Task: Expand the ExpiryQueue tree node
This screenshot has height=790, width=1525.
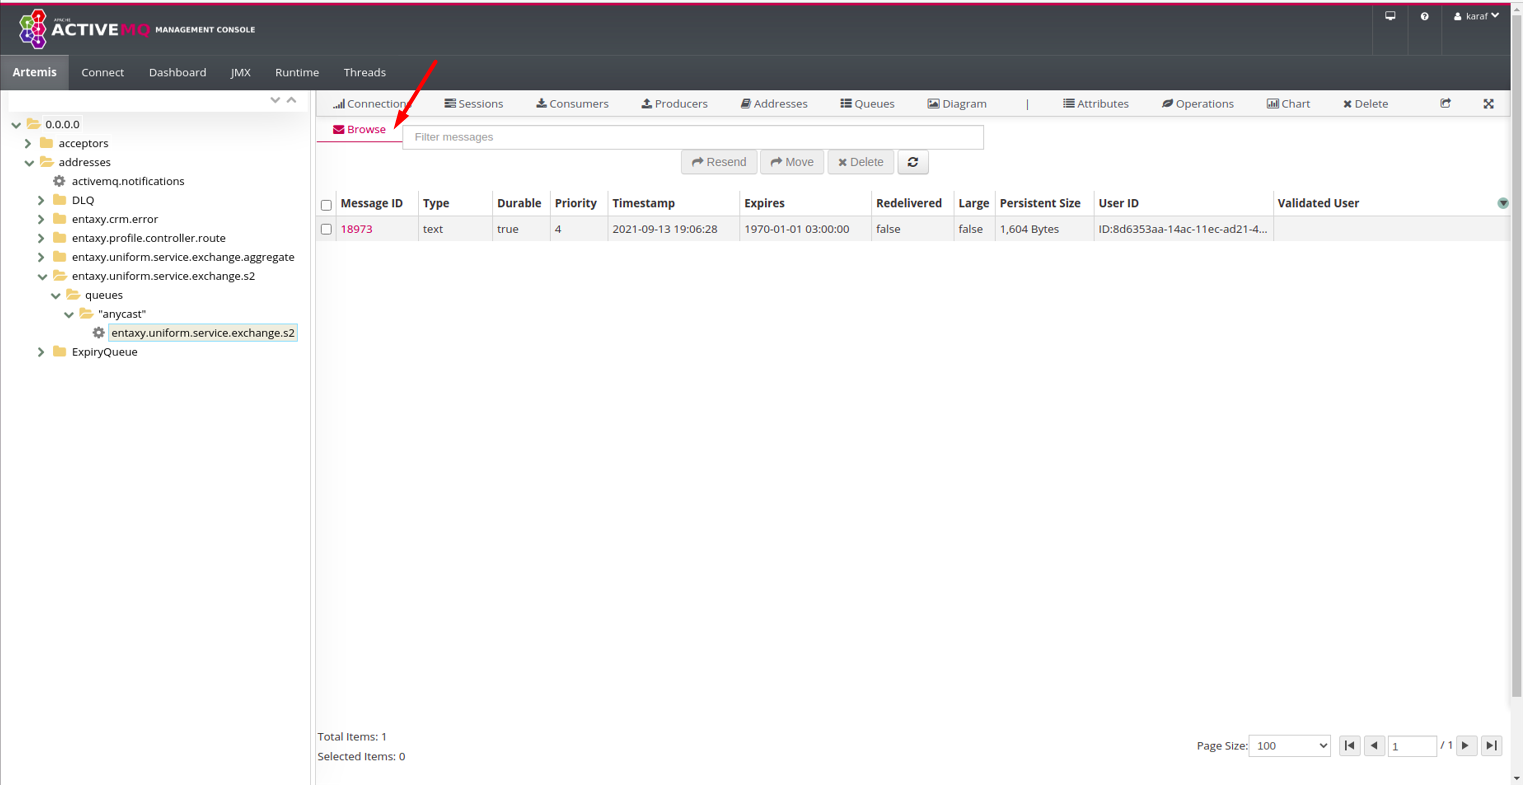Action: pos(41,352)
